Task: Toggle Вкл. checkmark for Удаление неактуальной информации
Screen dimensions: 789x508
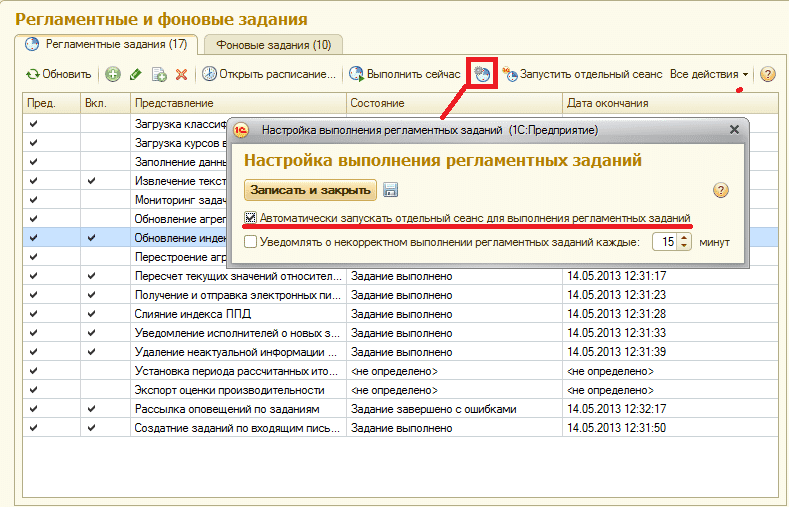Action: click(x=91, y=351)
